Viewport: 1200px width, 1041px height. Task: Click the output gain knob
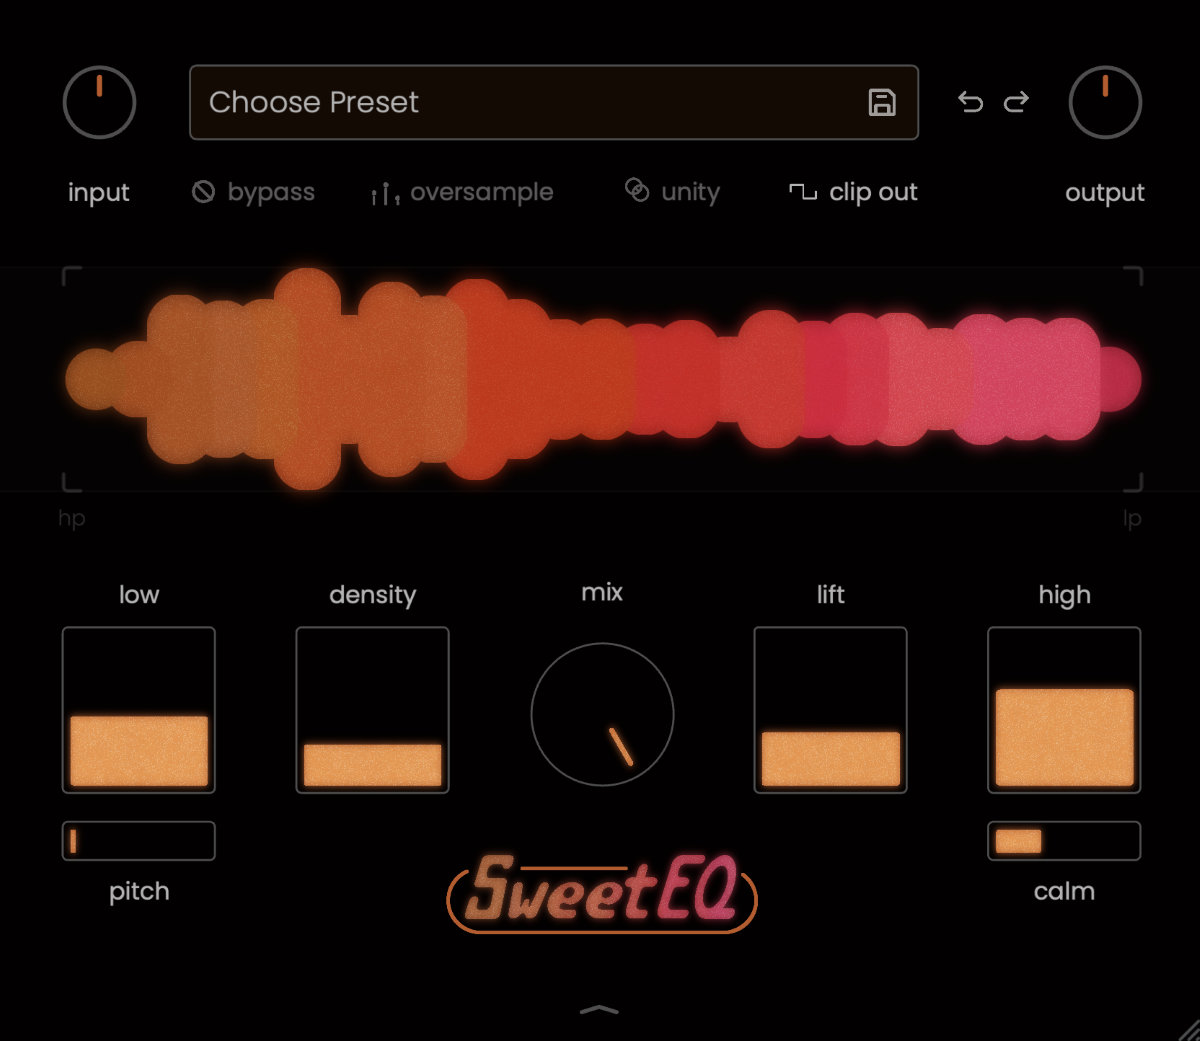[1105, 102]
